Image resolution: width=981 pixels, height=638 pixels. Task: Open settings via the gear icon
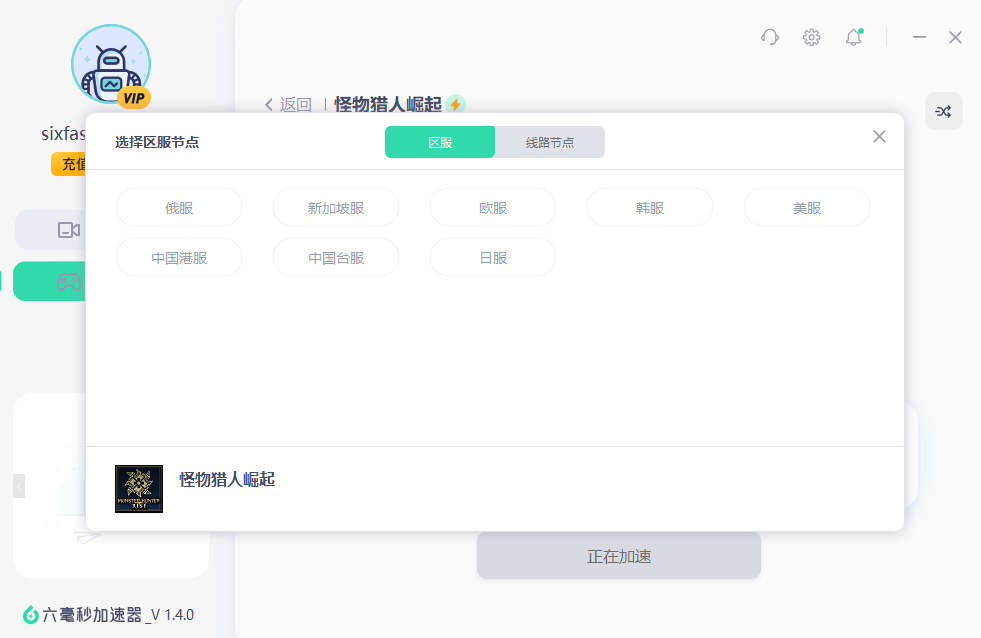click(811, 37)
